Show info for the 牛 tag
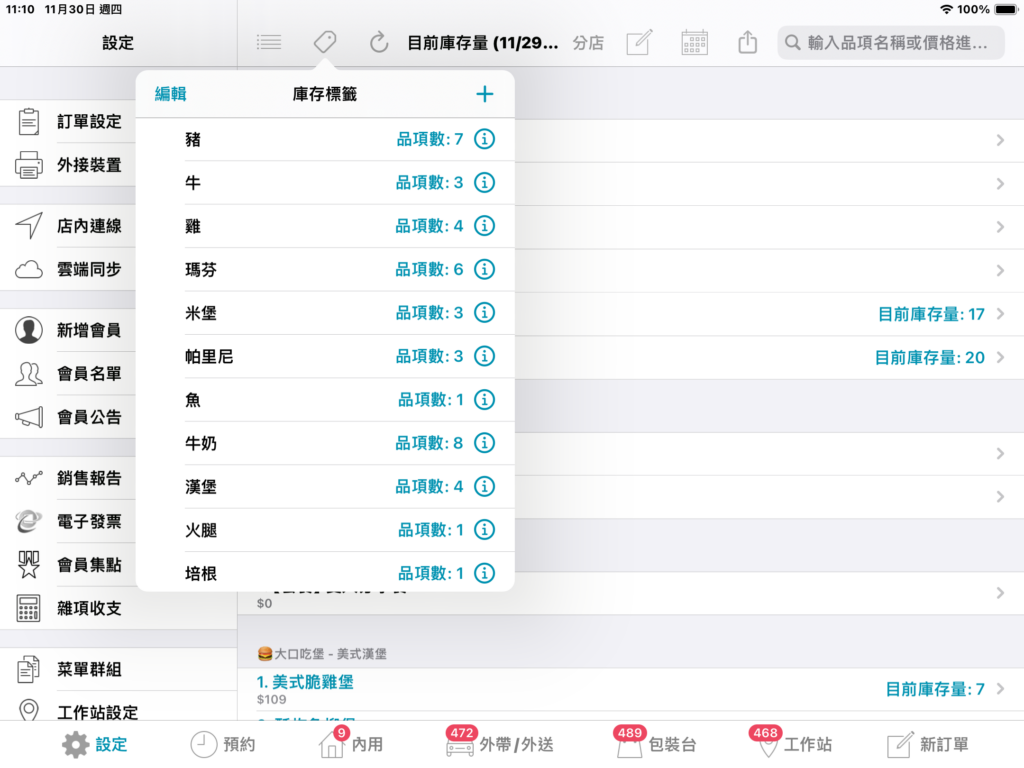Image resolution: width=1024 pixels, height=768 pixels. [x=485, y=182]
